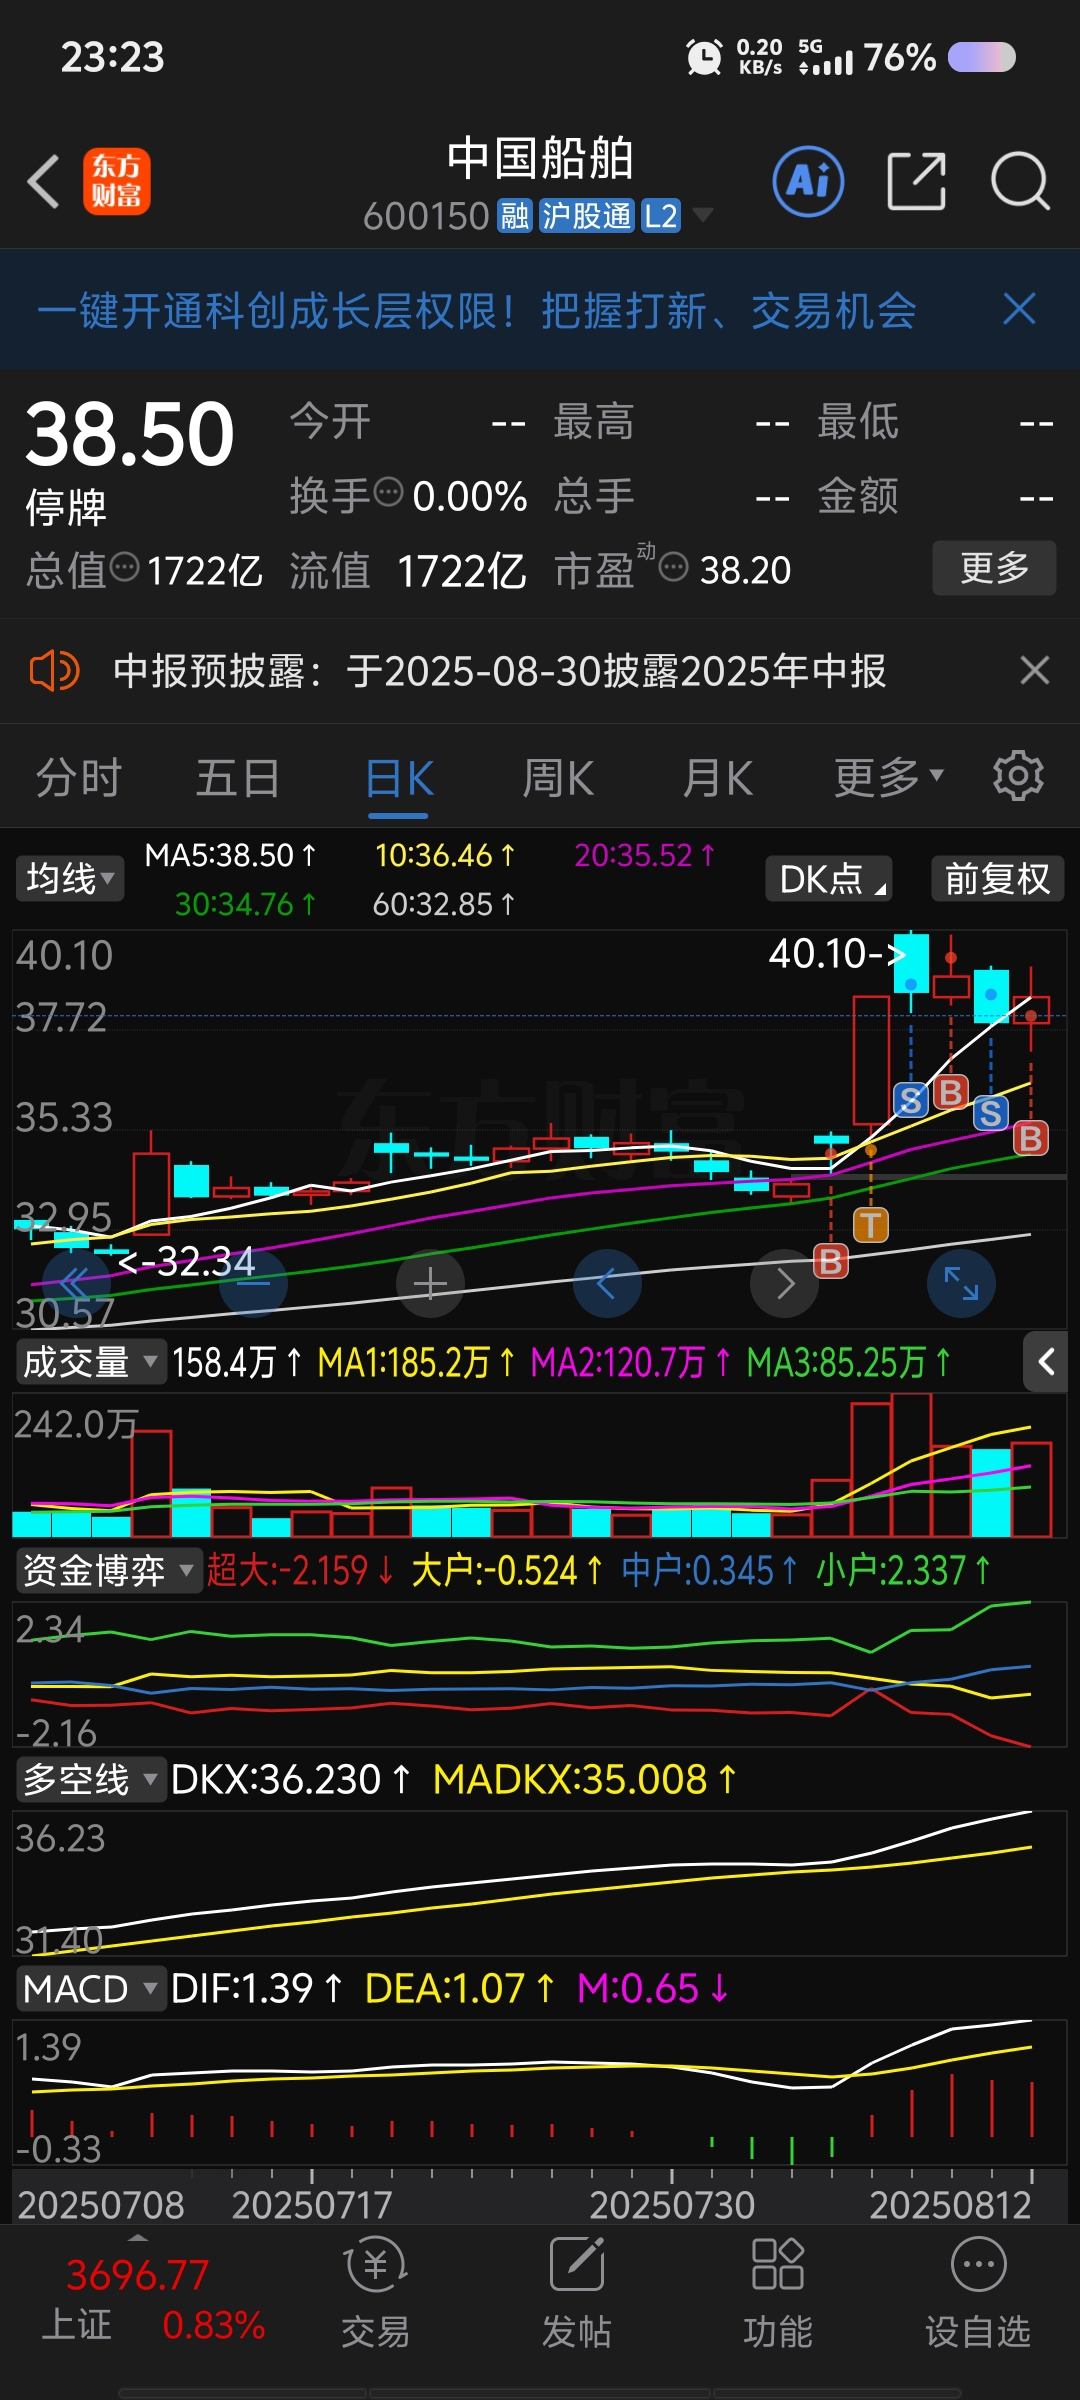The height and width of the screenshot is (2400, 1080).
Task: Move chart left one candle
Action: (x=607, y=1283)
